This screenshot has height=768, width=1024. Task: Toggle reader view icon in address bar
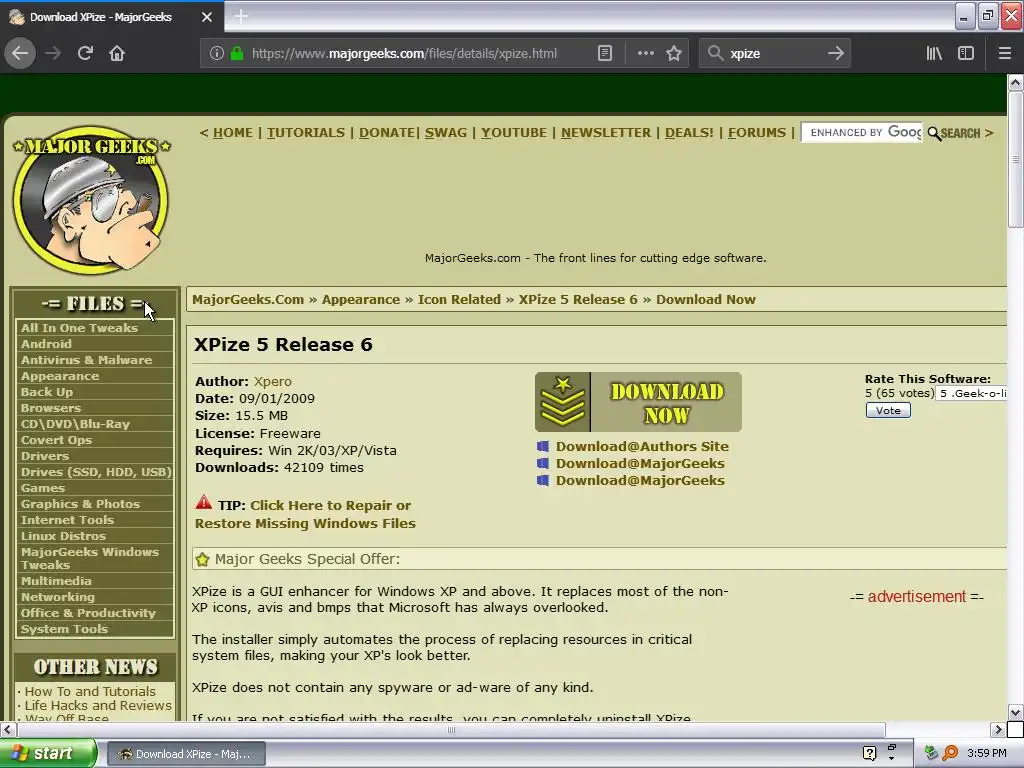605,53
